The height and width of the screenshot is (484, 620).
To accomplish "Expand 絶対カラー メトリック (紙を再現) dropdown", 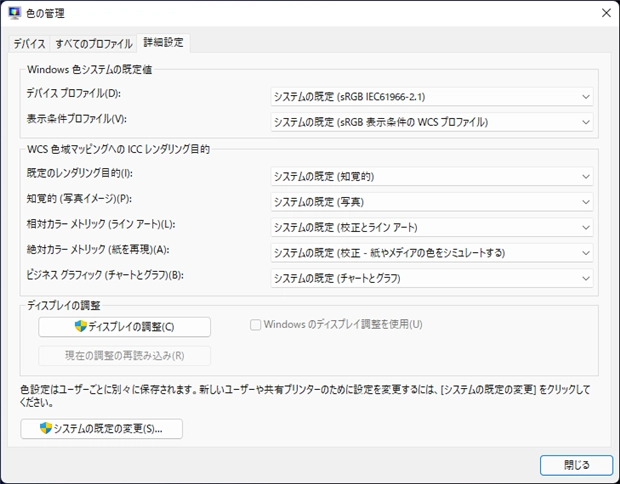I will coord(432,253).
